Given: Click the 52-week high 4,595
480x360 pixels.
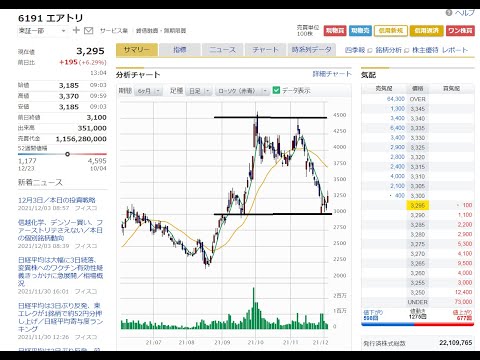Looking at the screenshot, I should [97, 161].
